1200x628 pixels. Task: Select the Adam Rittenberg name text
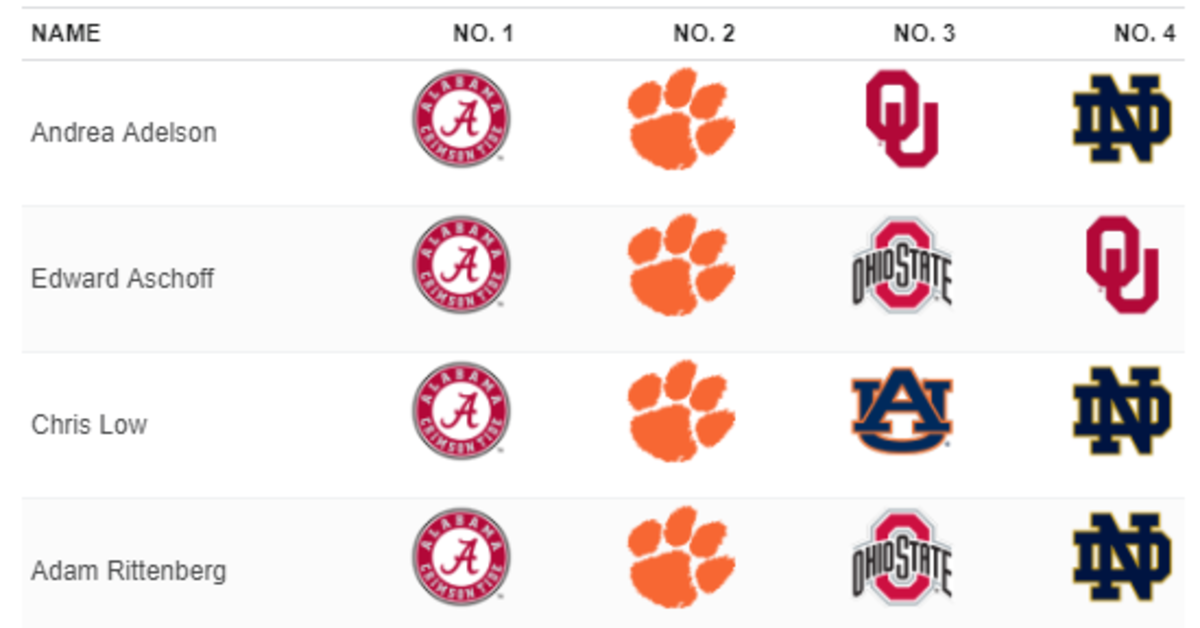coord(129,571)
